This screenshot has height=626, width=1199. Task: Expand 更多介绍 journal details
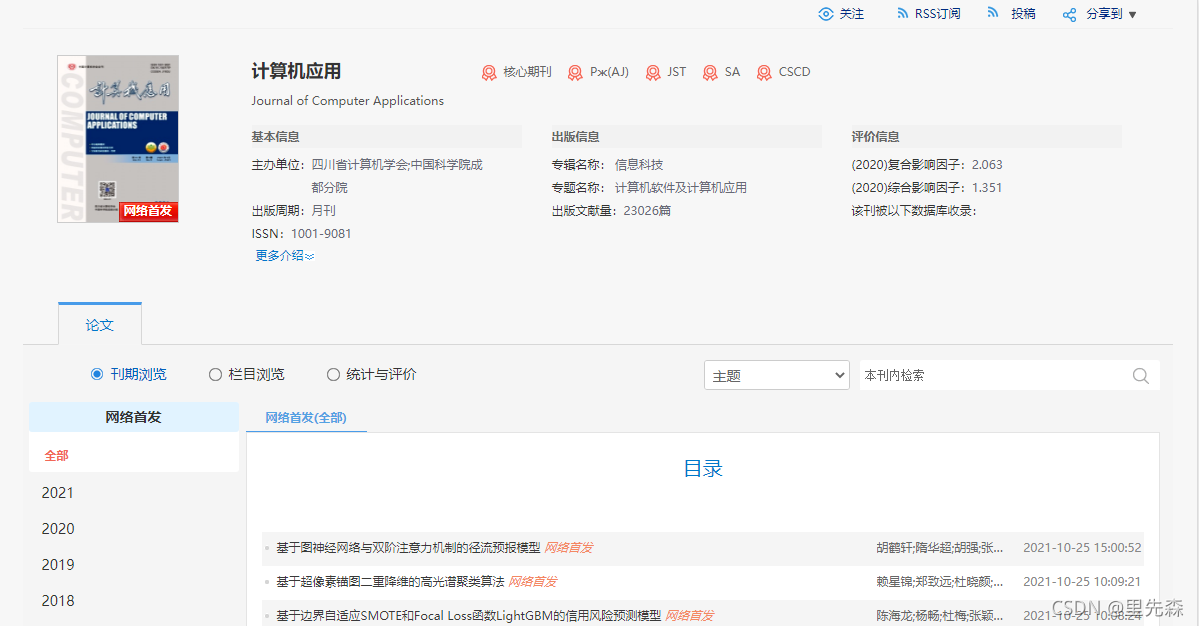pos(281,256)
